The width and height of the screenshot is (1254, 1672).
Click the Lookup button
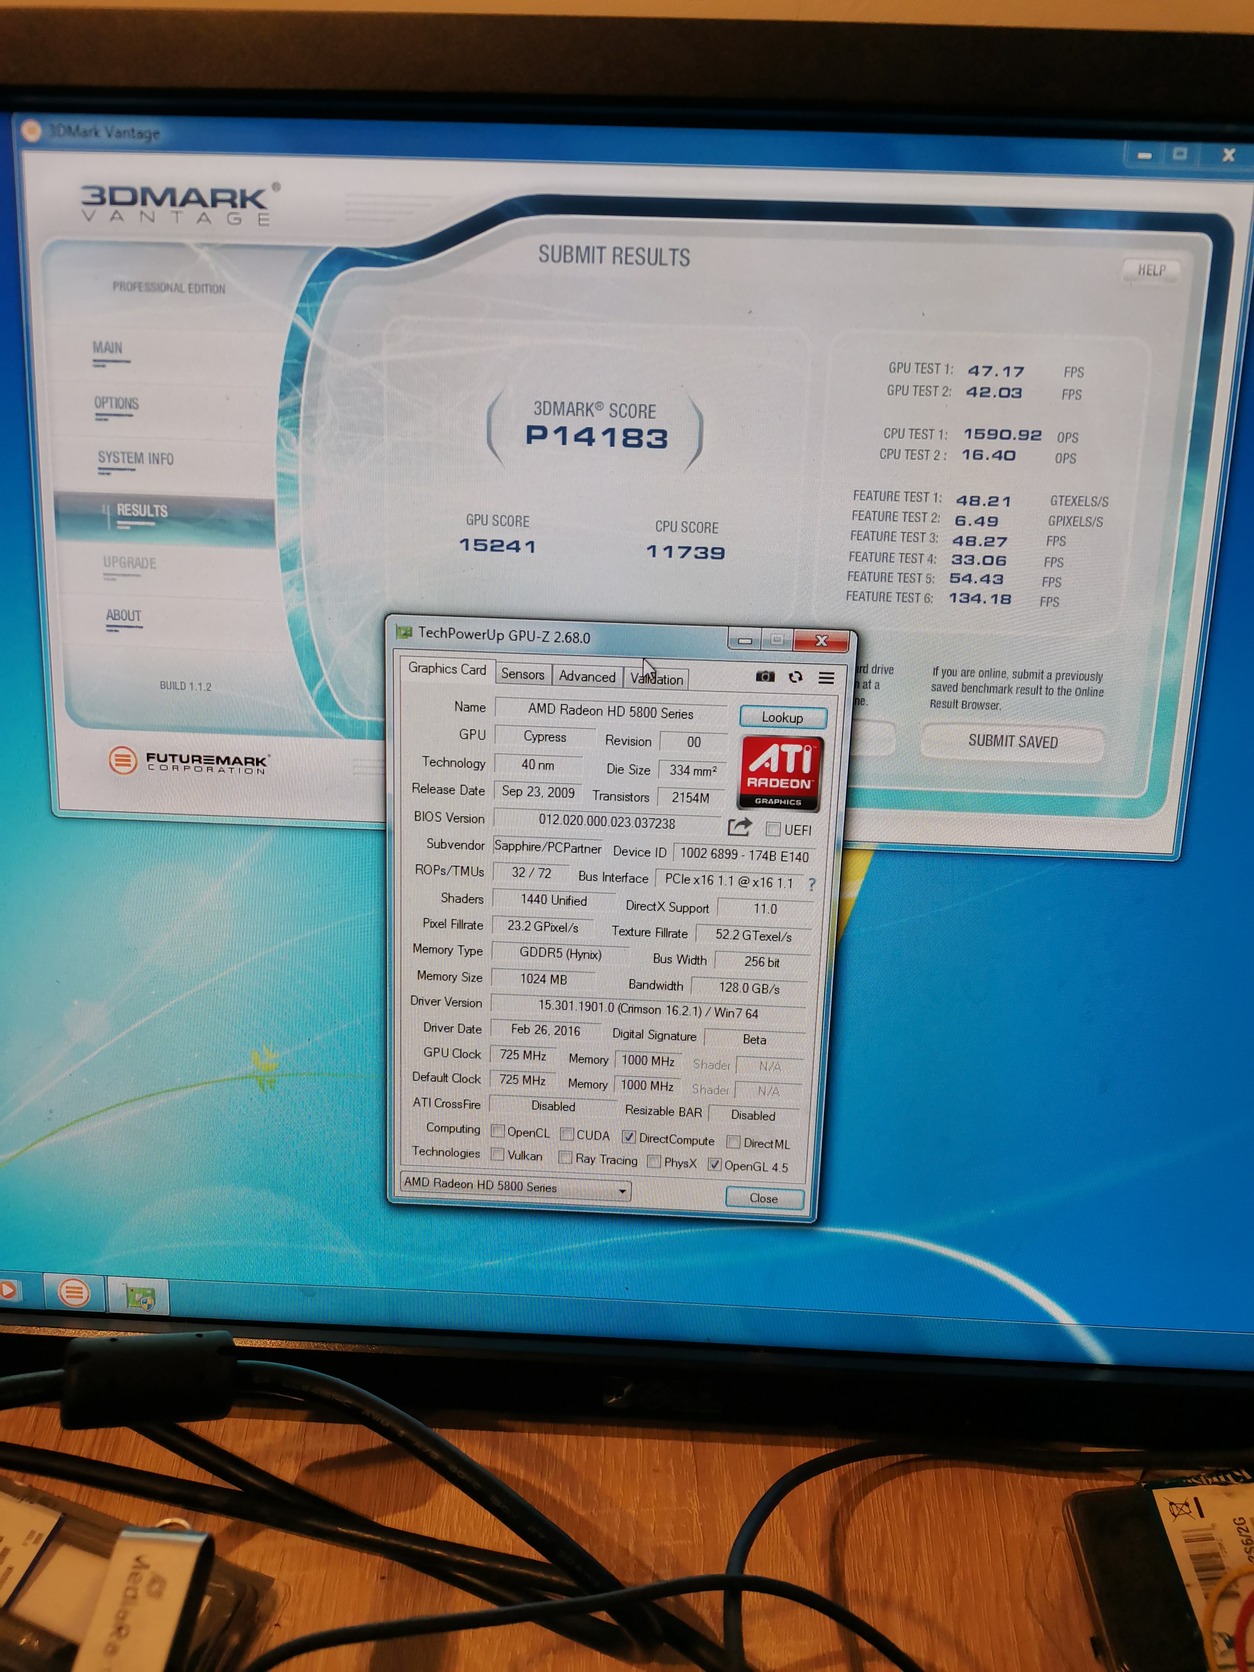783,717
